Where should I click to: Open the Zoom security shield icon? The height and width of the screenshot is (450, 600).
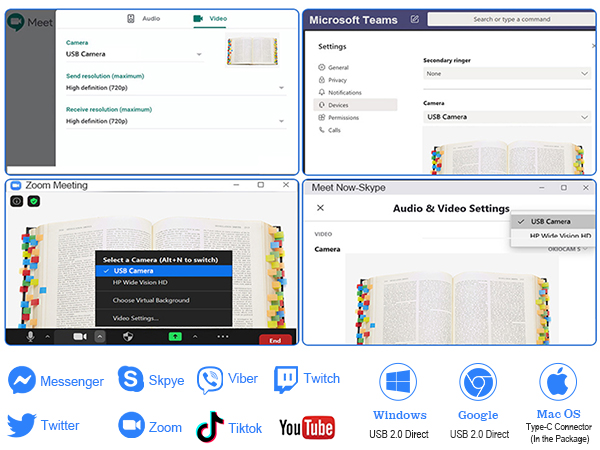click(x=128, y=338)
